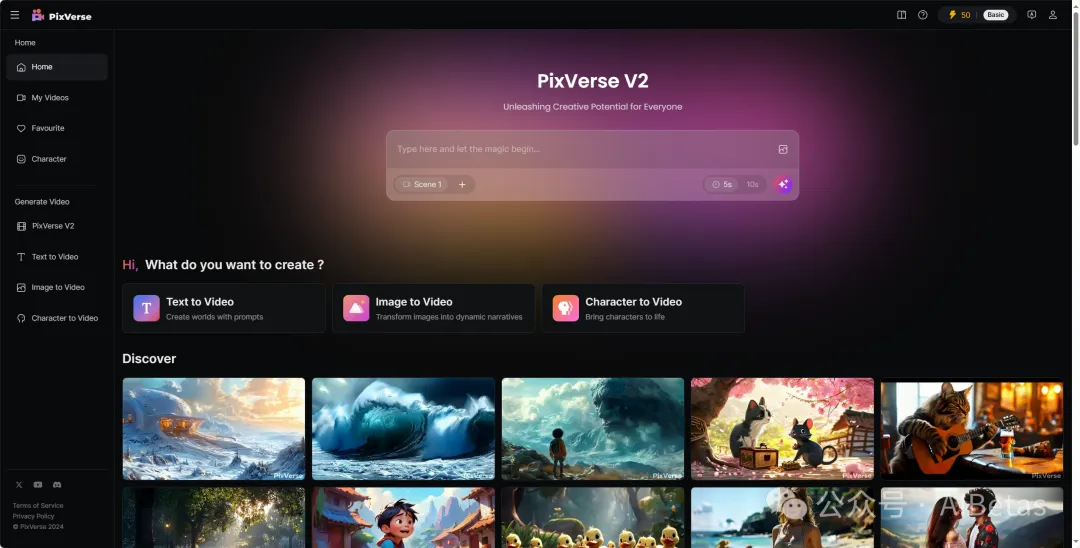1080x548 pixels.
Task: Click the upload image icon in the prompt box
Action: pyautogui.click(x=783, y=149)
